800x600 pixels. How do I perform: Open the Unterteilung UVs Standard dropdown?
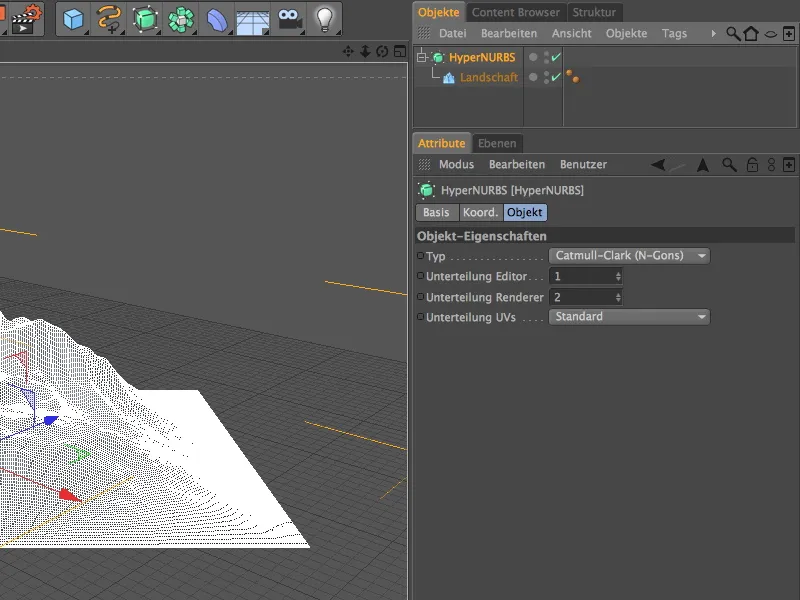click(x=629, y=317)
